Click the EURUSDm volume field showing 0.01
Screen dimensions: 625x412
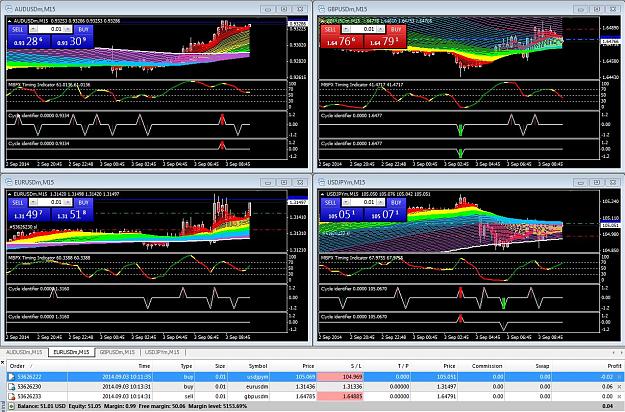(x=51, y=202)
